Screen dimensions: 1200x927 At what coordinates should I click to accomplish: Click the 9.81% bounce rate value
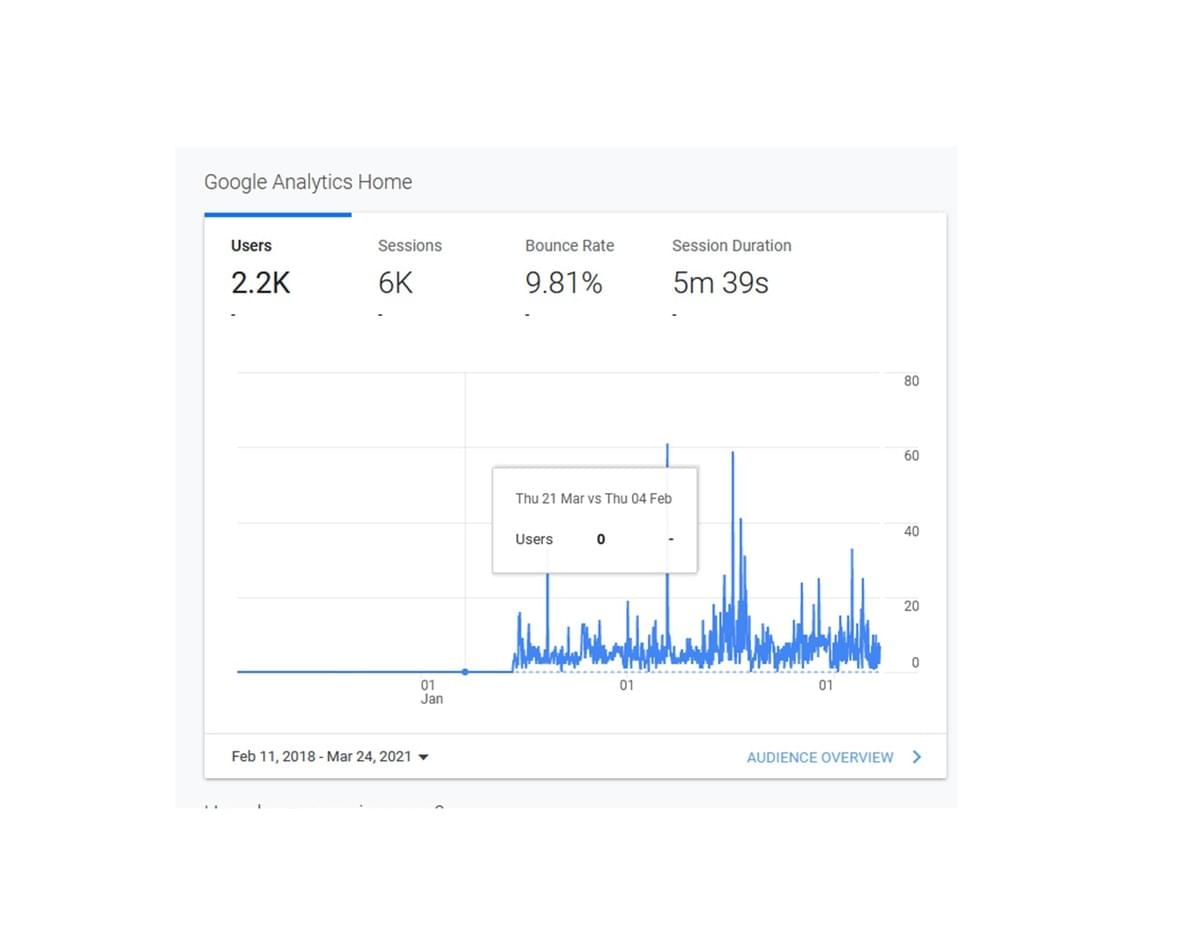coord(564,284)
